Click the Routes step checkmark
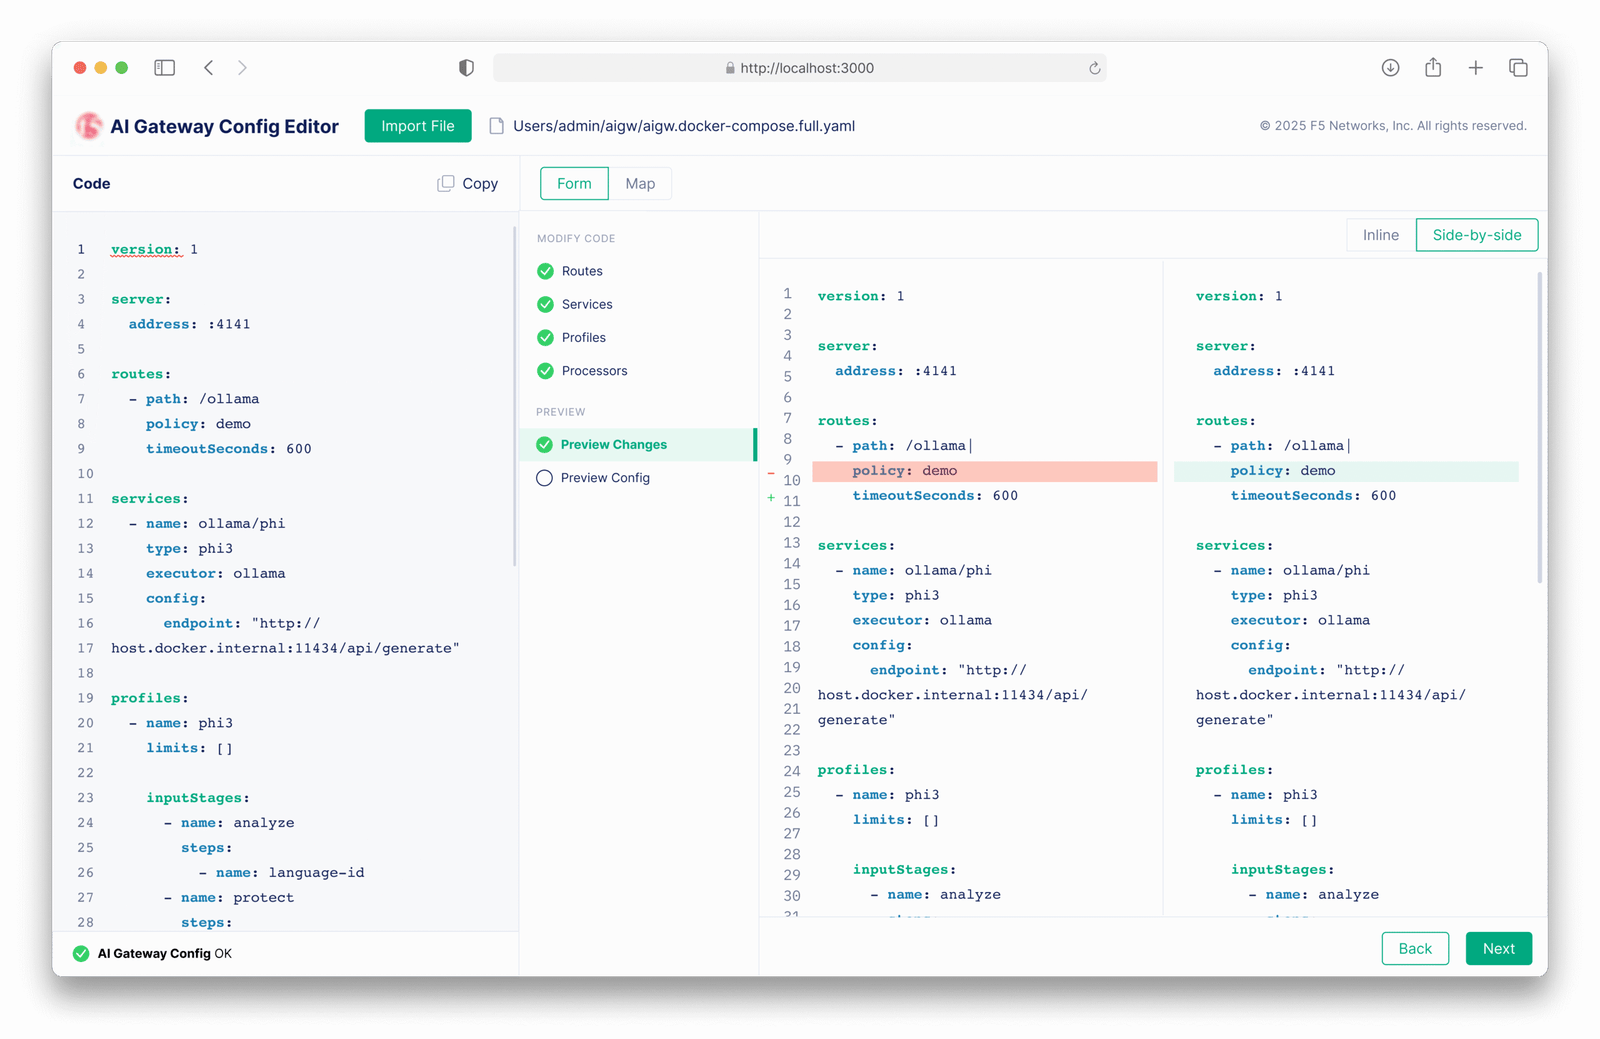This screenshot has height=1039, width=1600. point(545,271)
